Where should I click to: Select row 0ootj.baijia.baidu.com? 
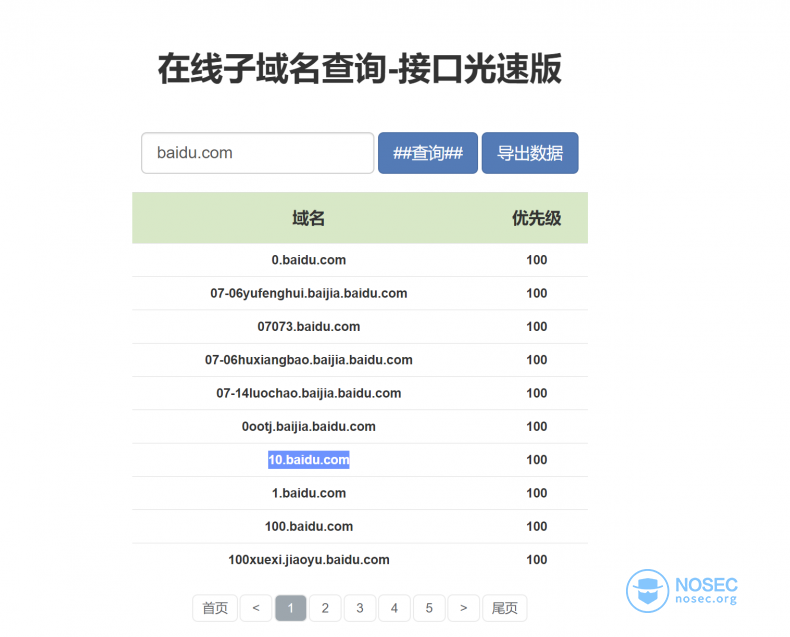(x=360, y=426)
